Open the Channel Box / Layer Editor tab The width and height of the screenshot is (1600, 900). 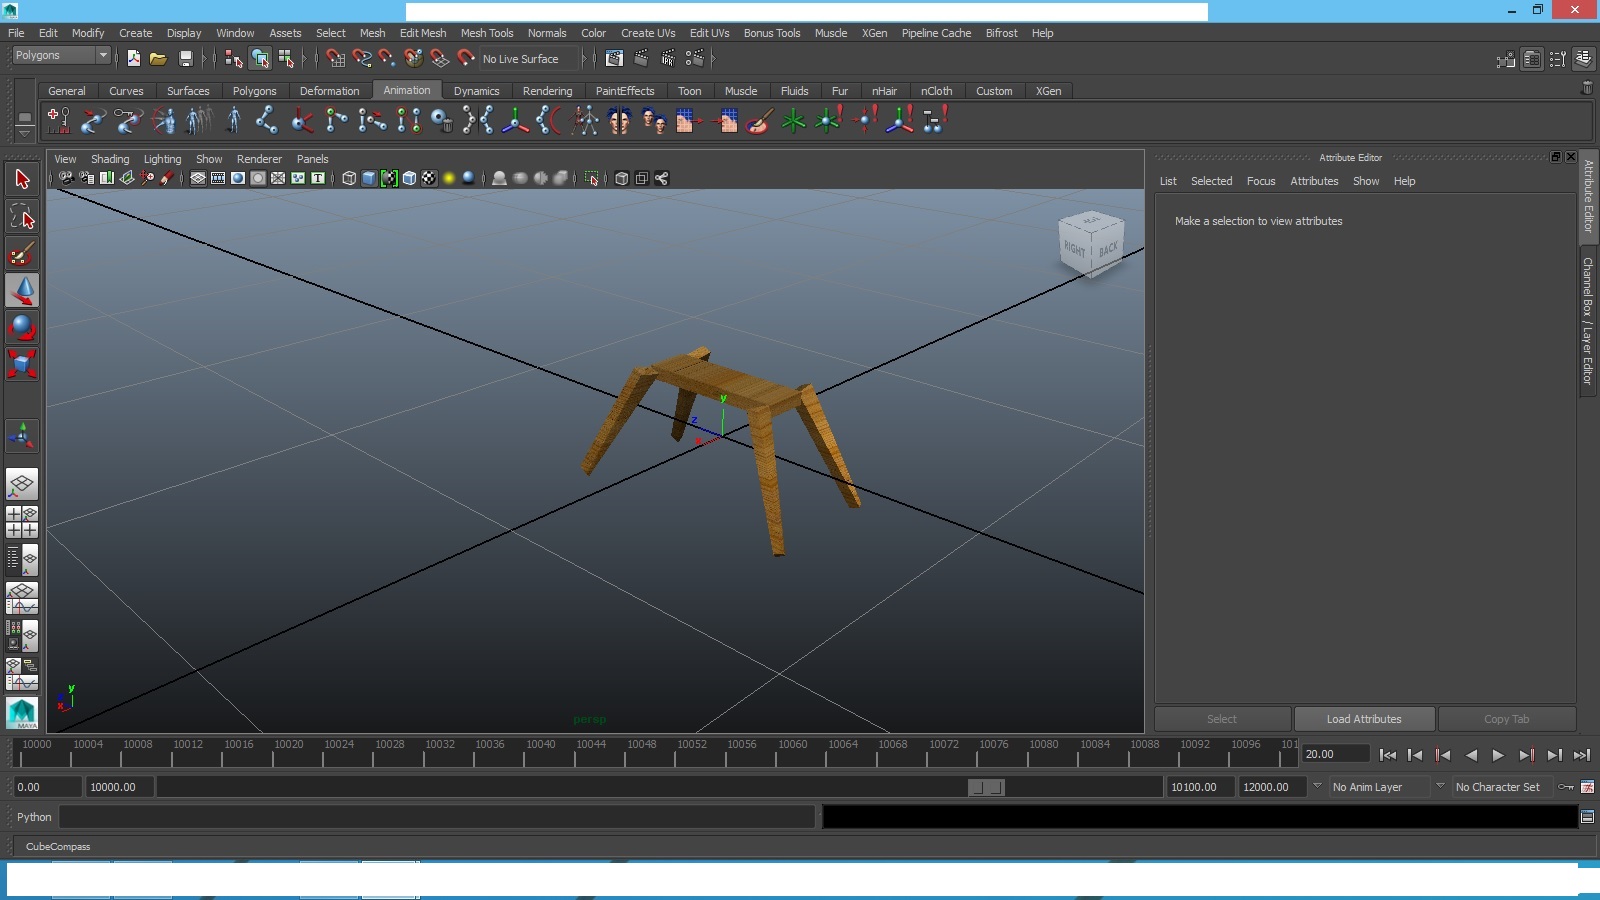(1587, 321)
